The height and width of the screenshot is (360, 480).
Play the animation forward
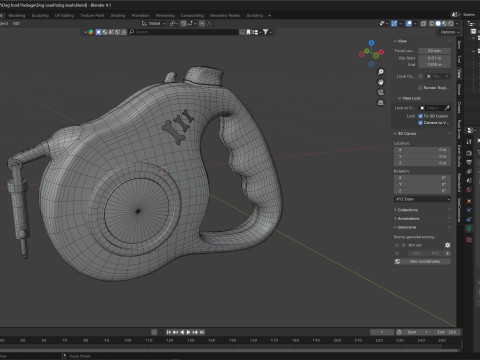click(x=189, y=332)
